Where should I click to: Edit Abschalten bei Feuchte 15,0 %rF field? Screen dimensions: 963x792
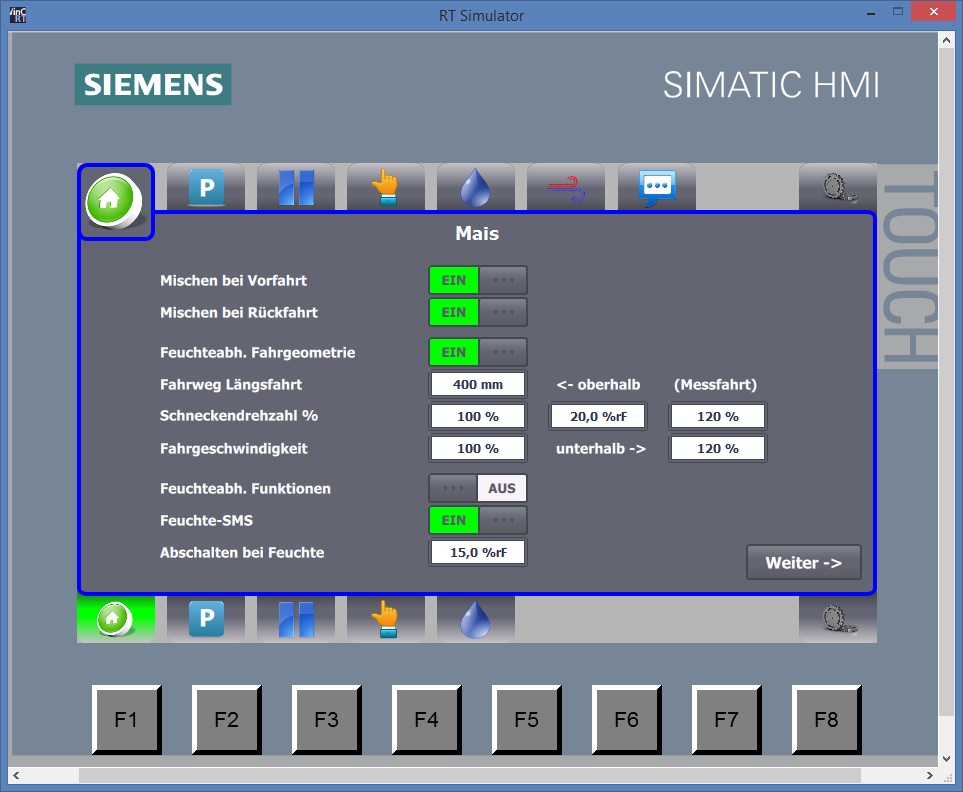click(x=477, y=553)
